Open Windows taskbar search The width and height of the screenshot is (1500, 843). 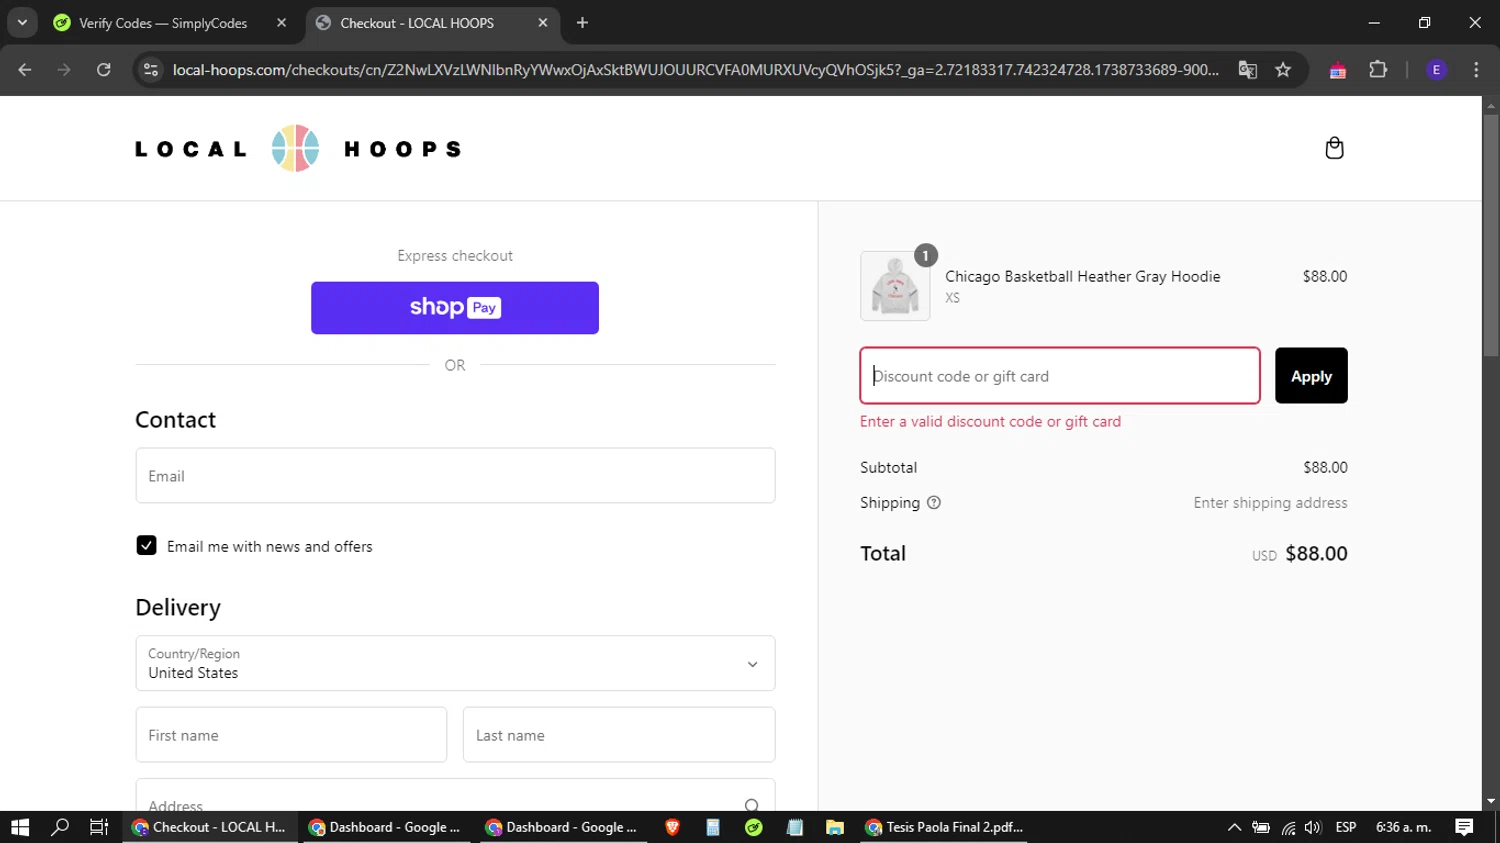coord(60,827)
